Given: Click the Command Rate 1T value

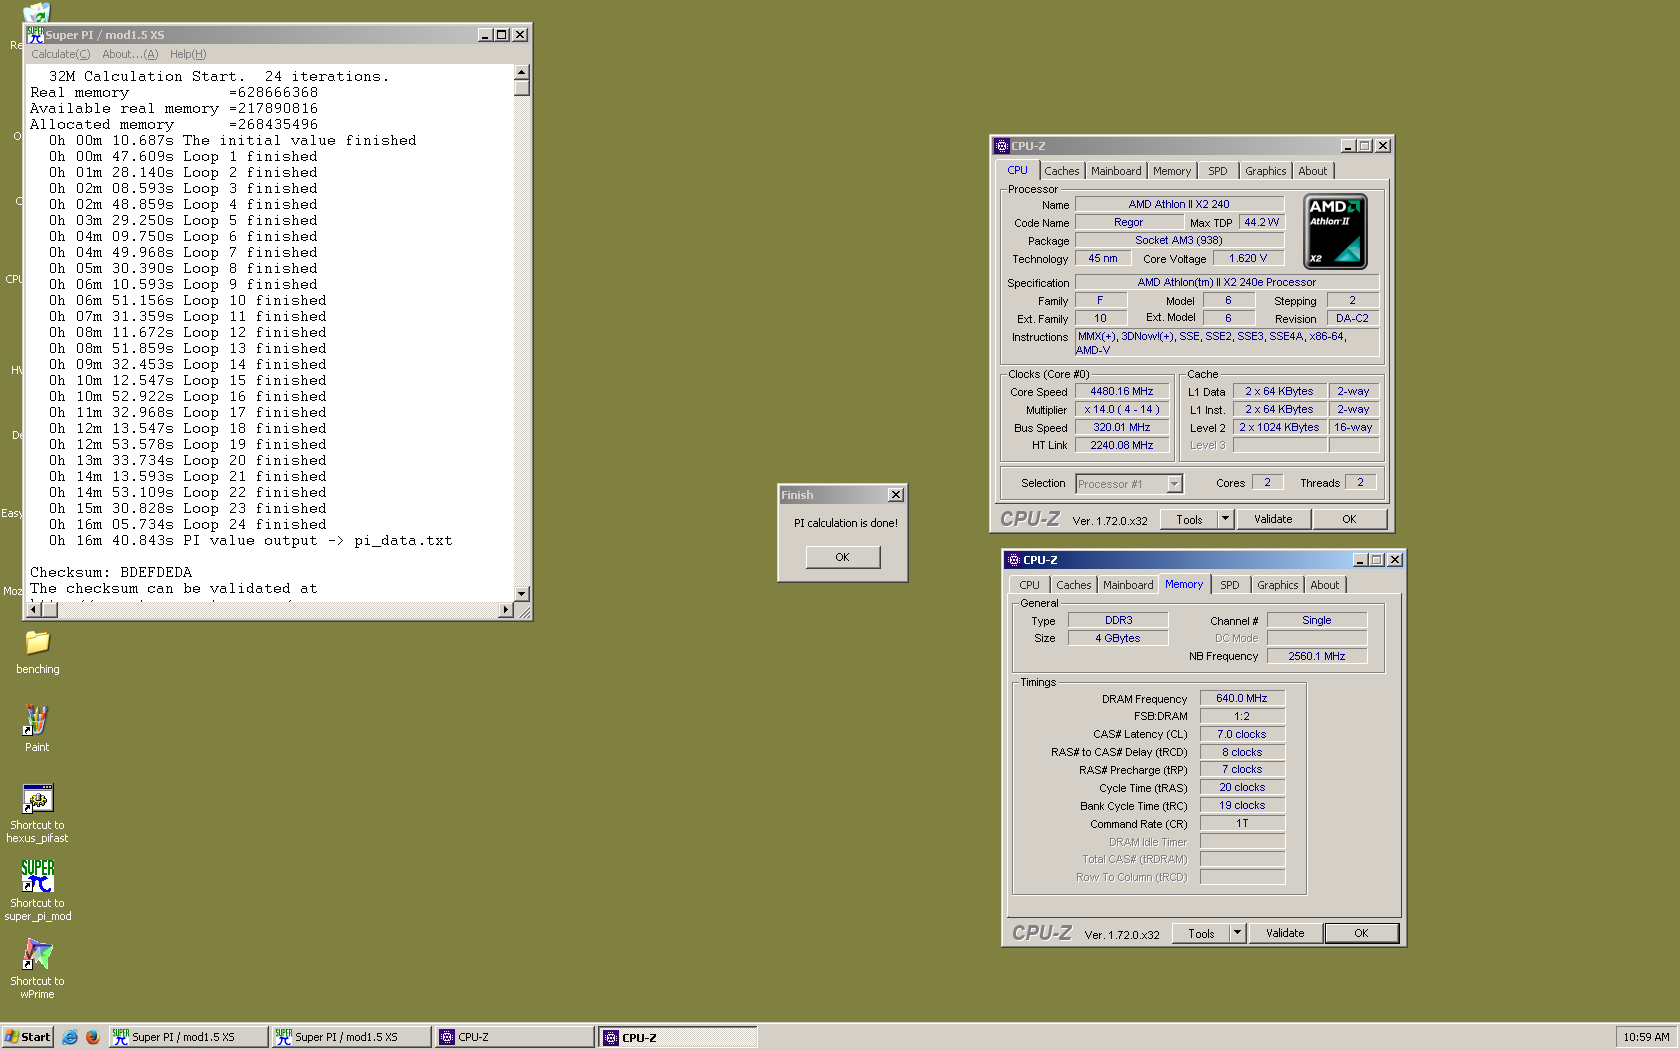Looking at the screenshot, I should coord(1242,824).
